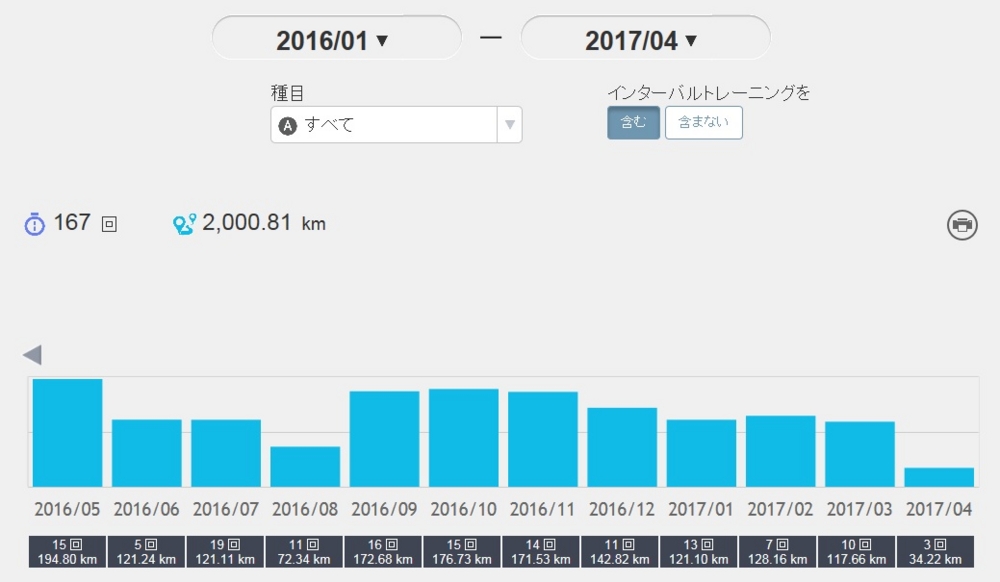
Task: Click the 176.73 km summary cell
Action: coord(462,552)
